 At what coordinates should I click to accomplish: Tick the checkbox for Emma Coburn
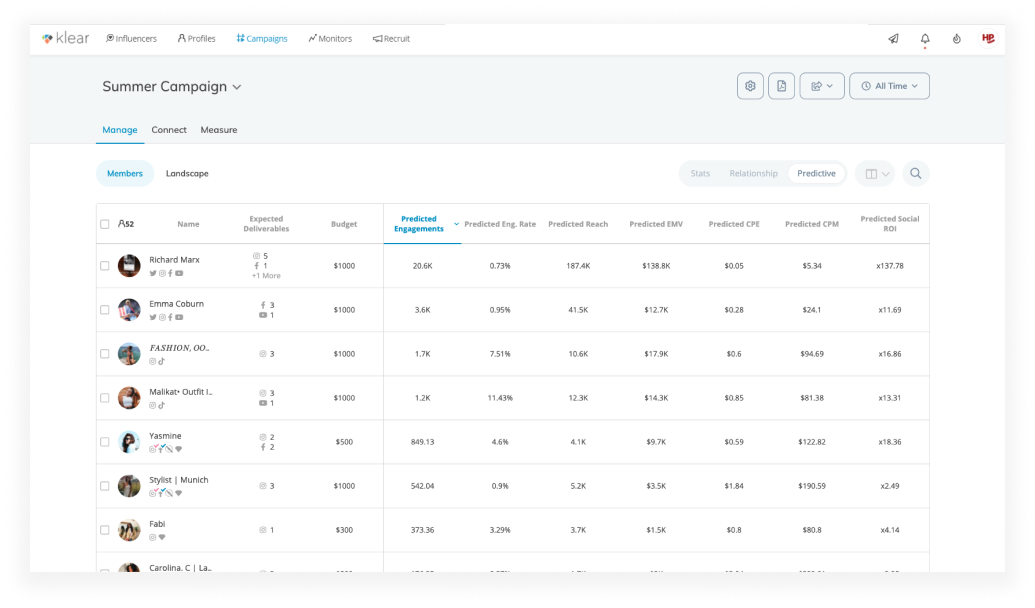pos(104,310)
